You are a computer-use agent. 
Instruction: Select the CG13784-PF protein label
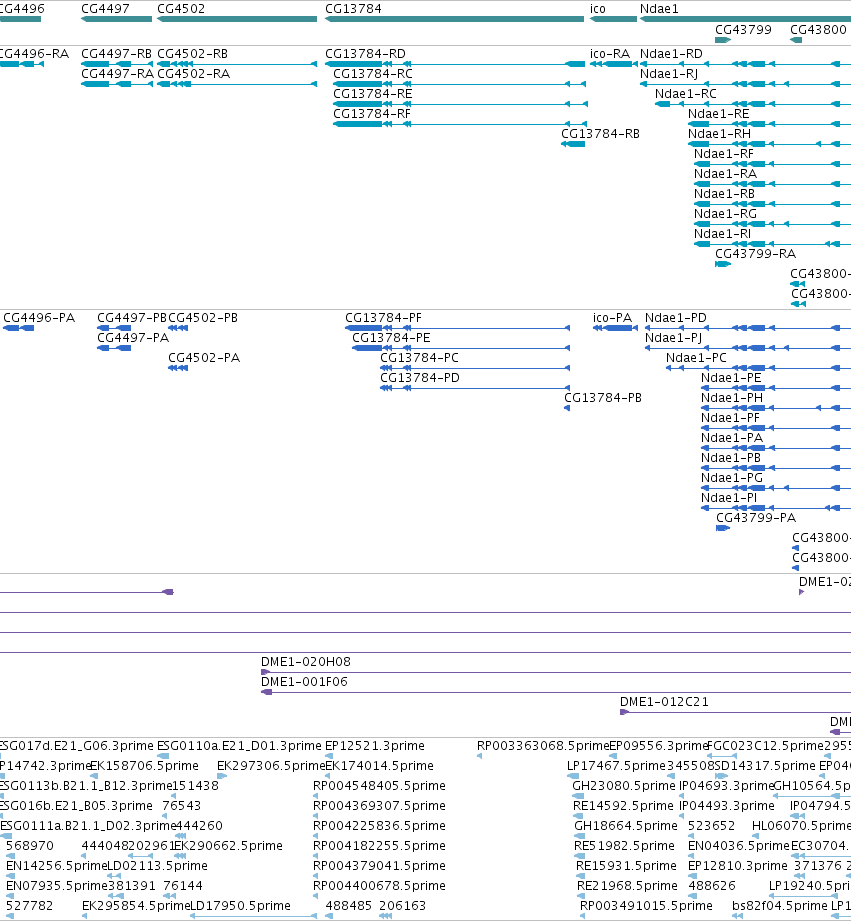pos(384,318)
